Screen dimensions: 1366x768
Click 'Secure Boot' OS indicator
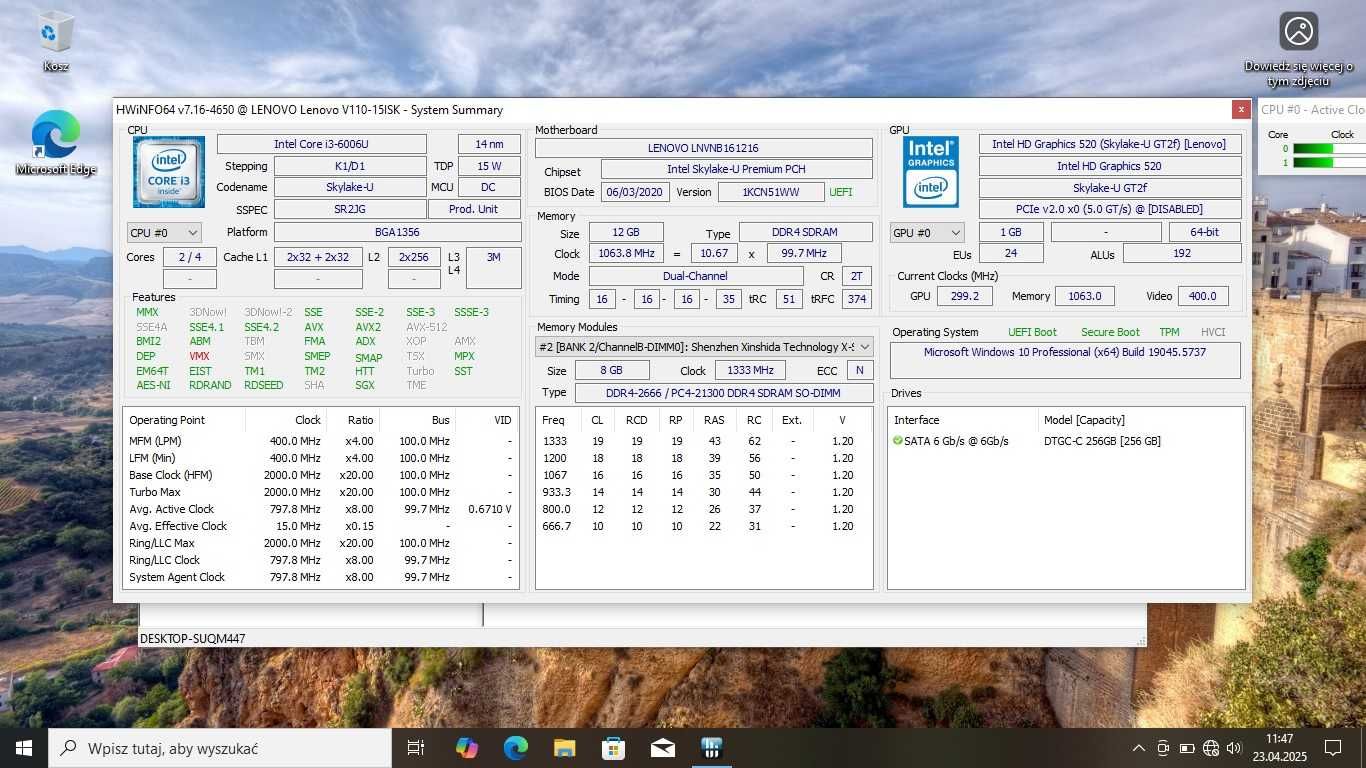(1110, 332)
